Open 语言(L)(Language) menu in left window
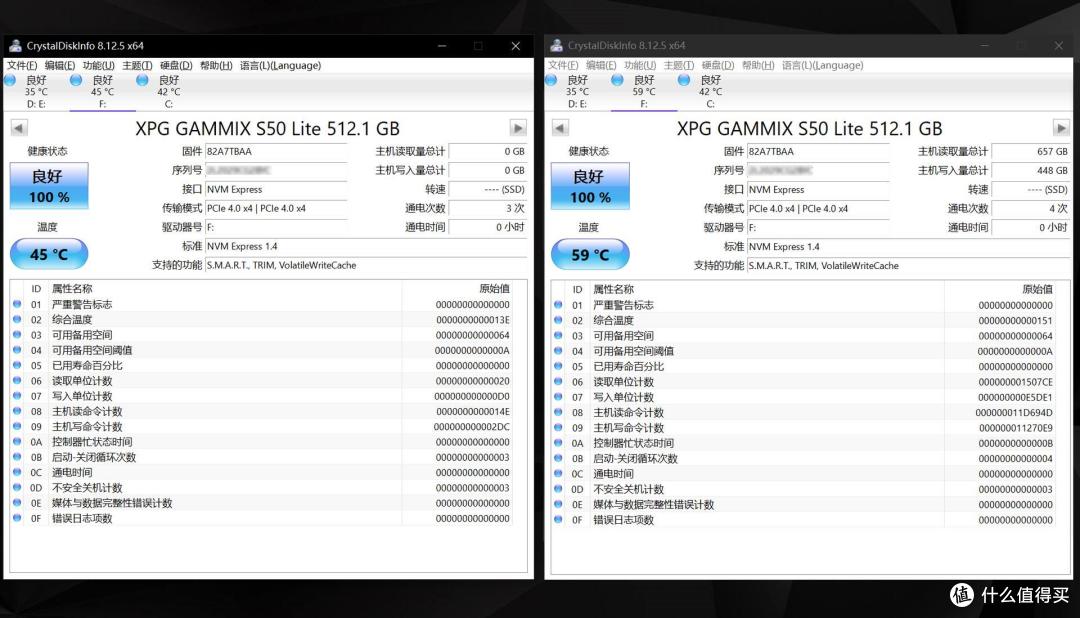1080x618 pixels. (280, 65)
